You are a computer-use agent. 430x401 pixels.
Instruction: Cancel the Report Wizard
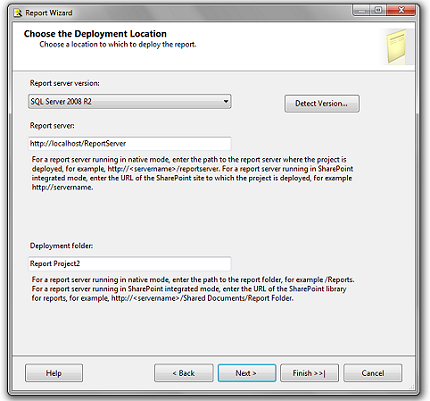pos(373,373)
